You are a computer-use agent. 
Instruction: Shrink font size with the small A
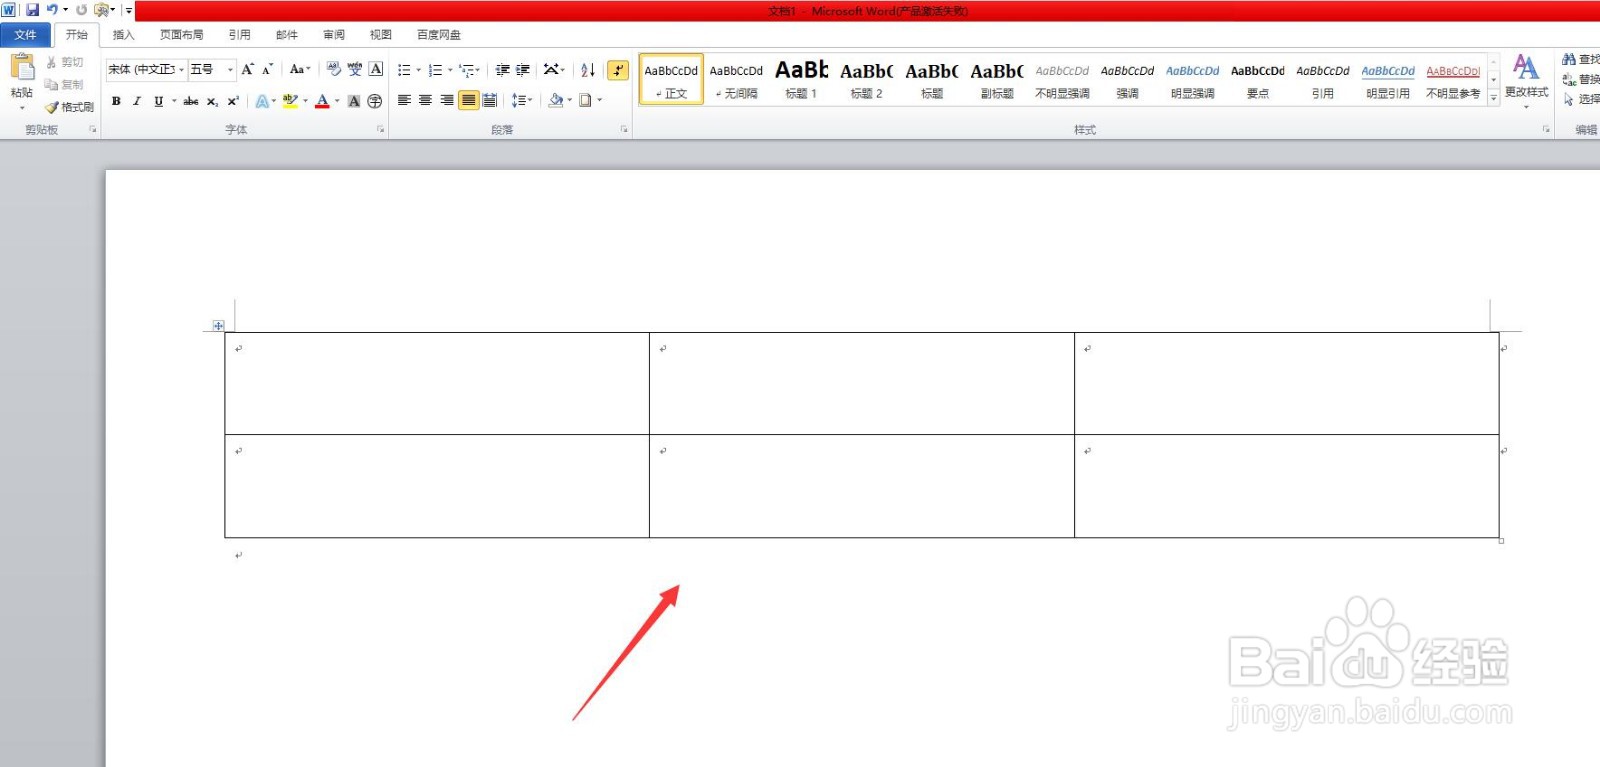click(267, 69)
